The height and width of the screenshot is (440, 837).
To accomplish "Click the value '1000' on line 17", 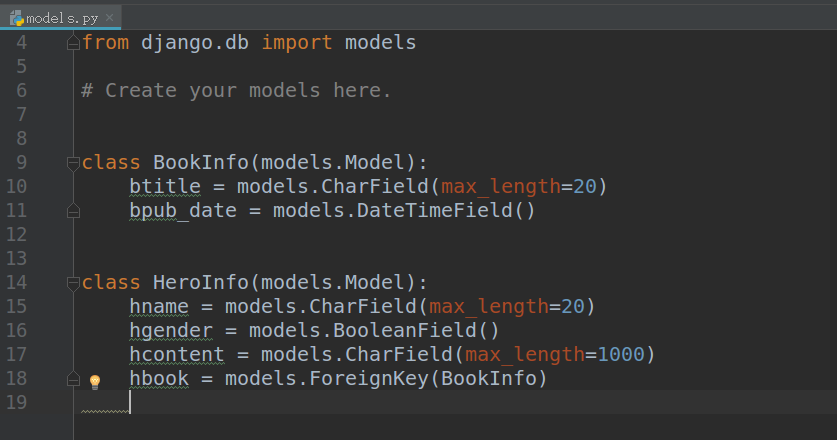I will pos(621,355).
